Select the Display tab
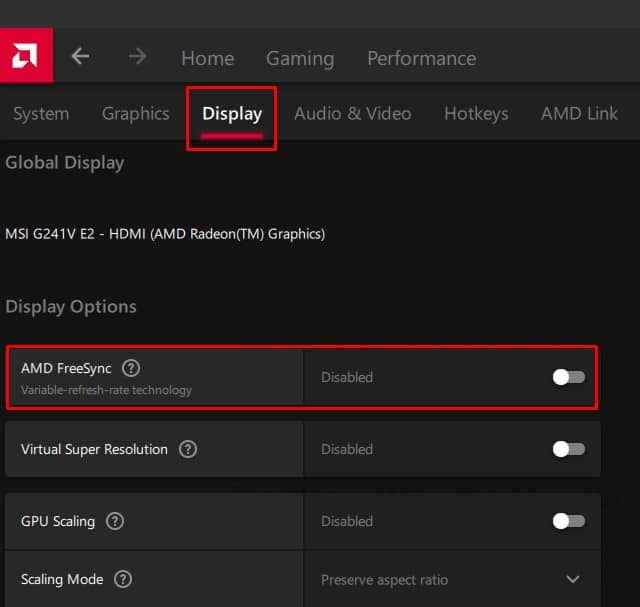640x607 pixels. (x=232, y=114)
